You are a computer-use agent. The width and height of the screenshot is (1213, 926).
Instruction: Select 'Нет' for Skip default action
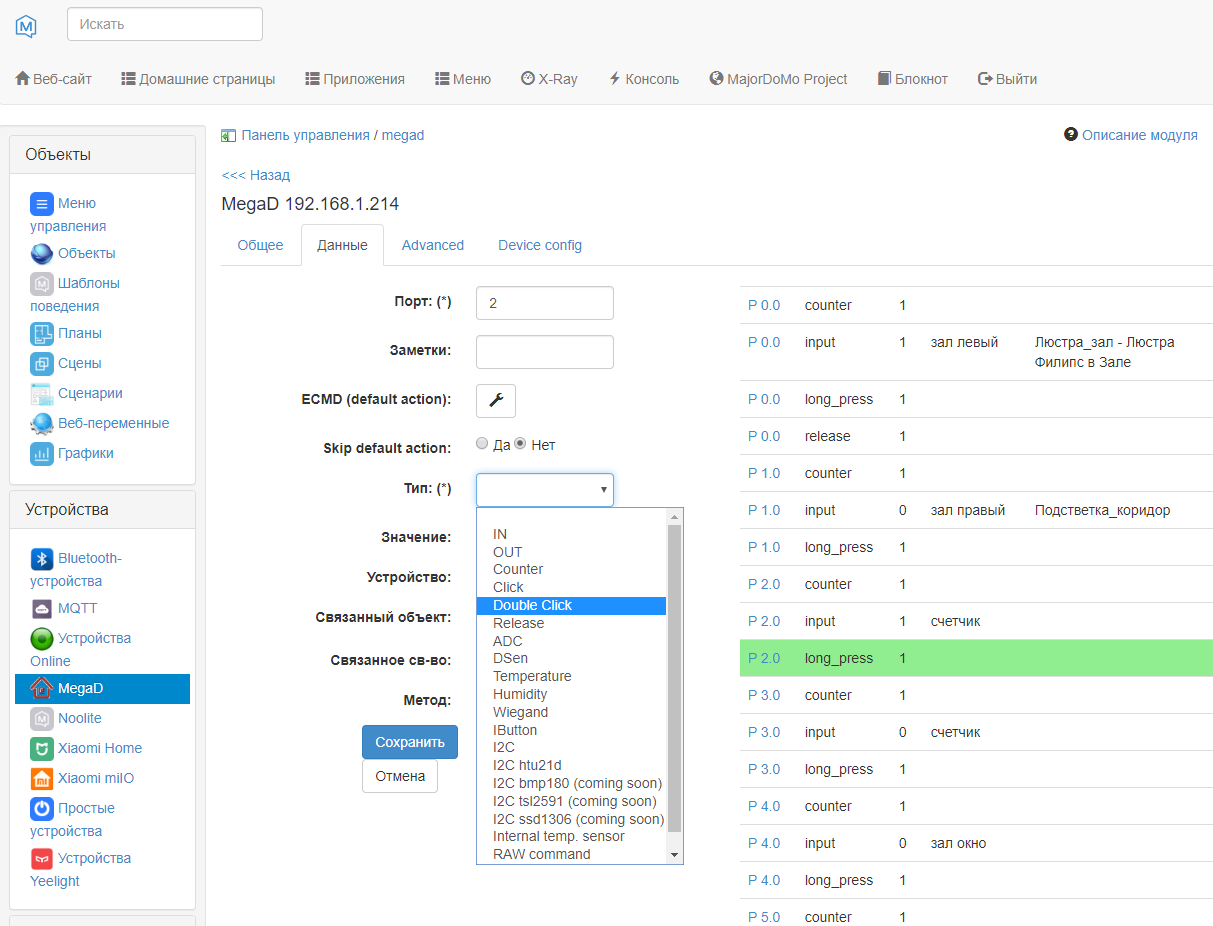point(520,444)
